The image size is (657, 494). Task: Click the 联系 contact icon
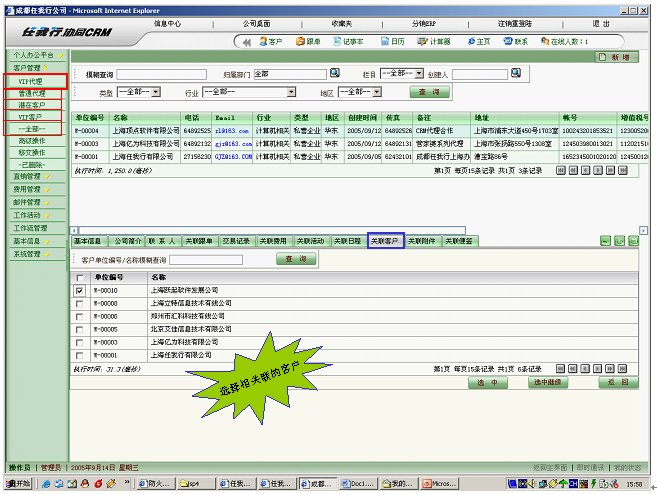point(515,42)
